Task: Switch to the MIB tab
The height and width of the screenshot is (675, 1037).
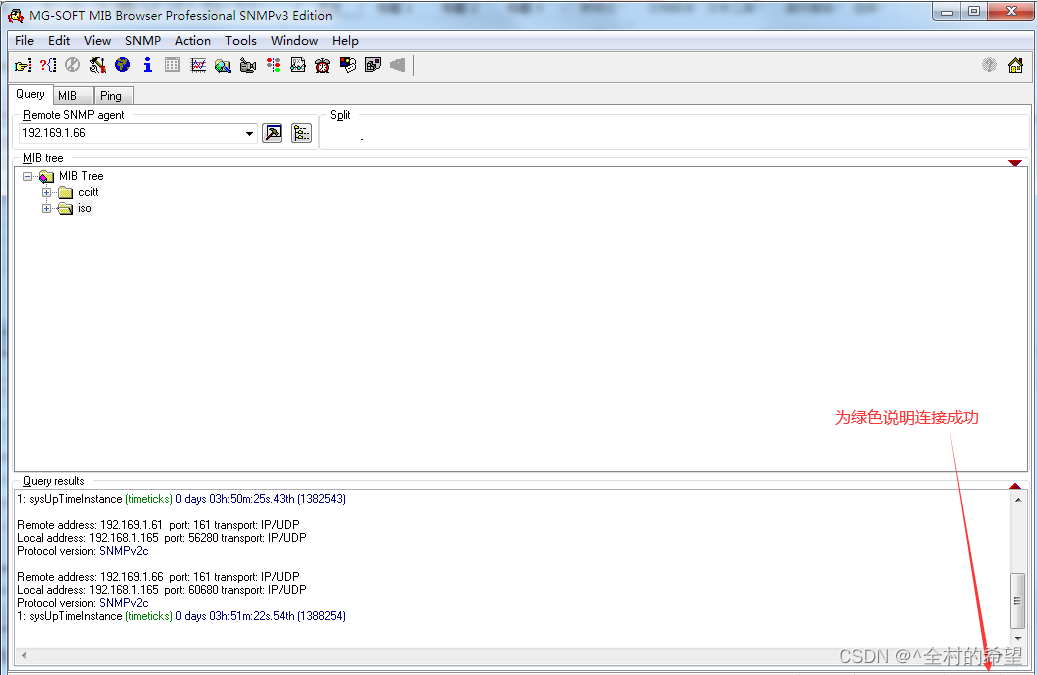Action: click(71, 94)
